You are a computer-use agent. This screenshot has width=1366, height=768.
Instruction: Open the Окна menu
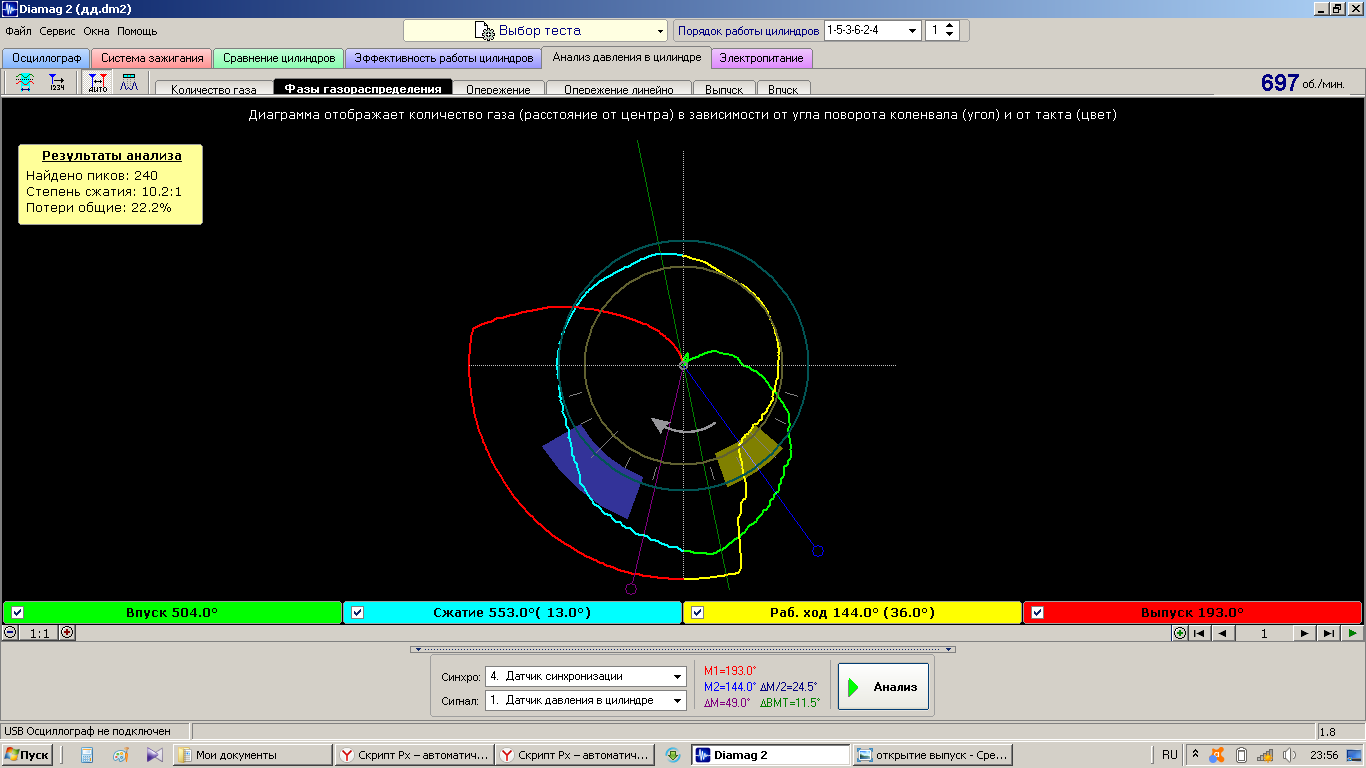(96, 31)
